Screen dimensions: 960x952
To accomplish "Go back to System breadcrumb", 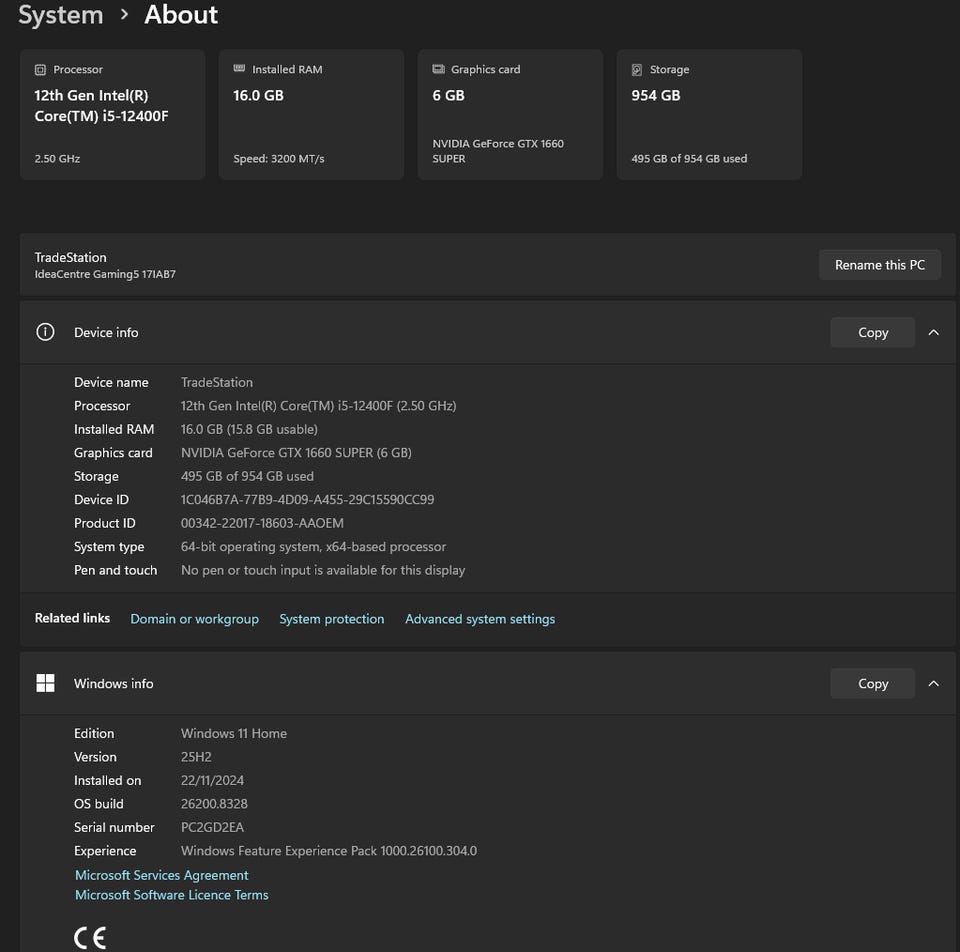I will (x=61, y=15).
